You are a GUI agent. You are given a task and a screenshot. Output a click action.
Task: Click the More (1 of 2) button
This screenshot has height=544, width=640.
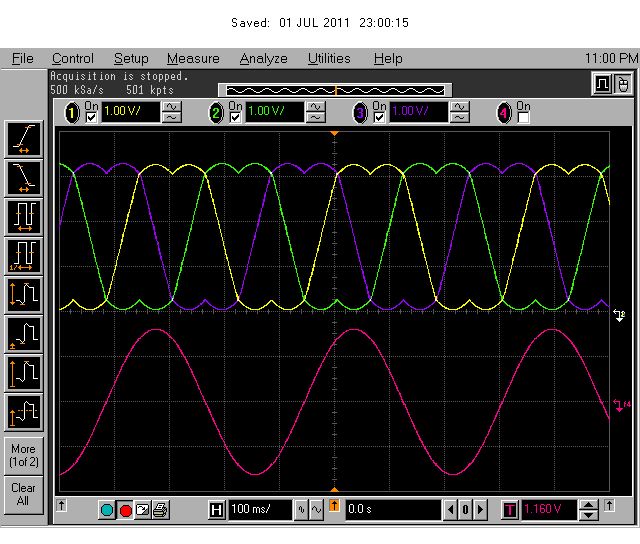click(23, 455)
